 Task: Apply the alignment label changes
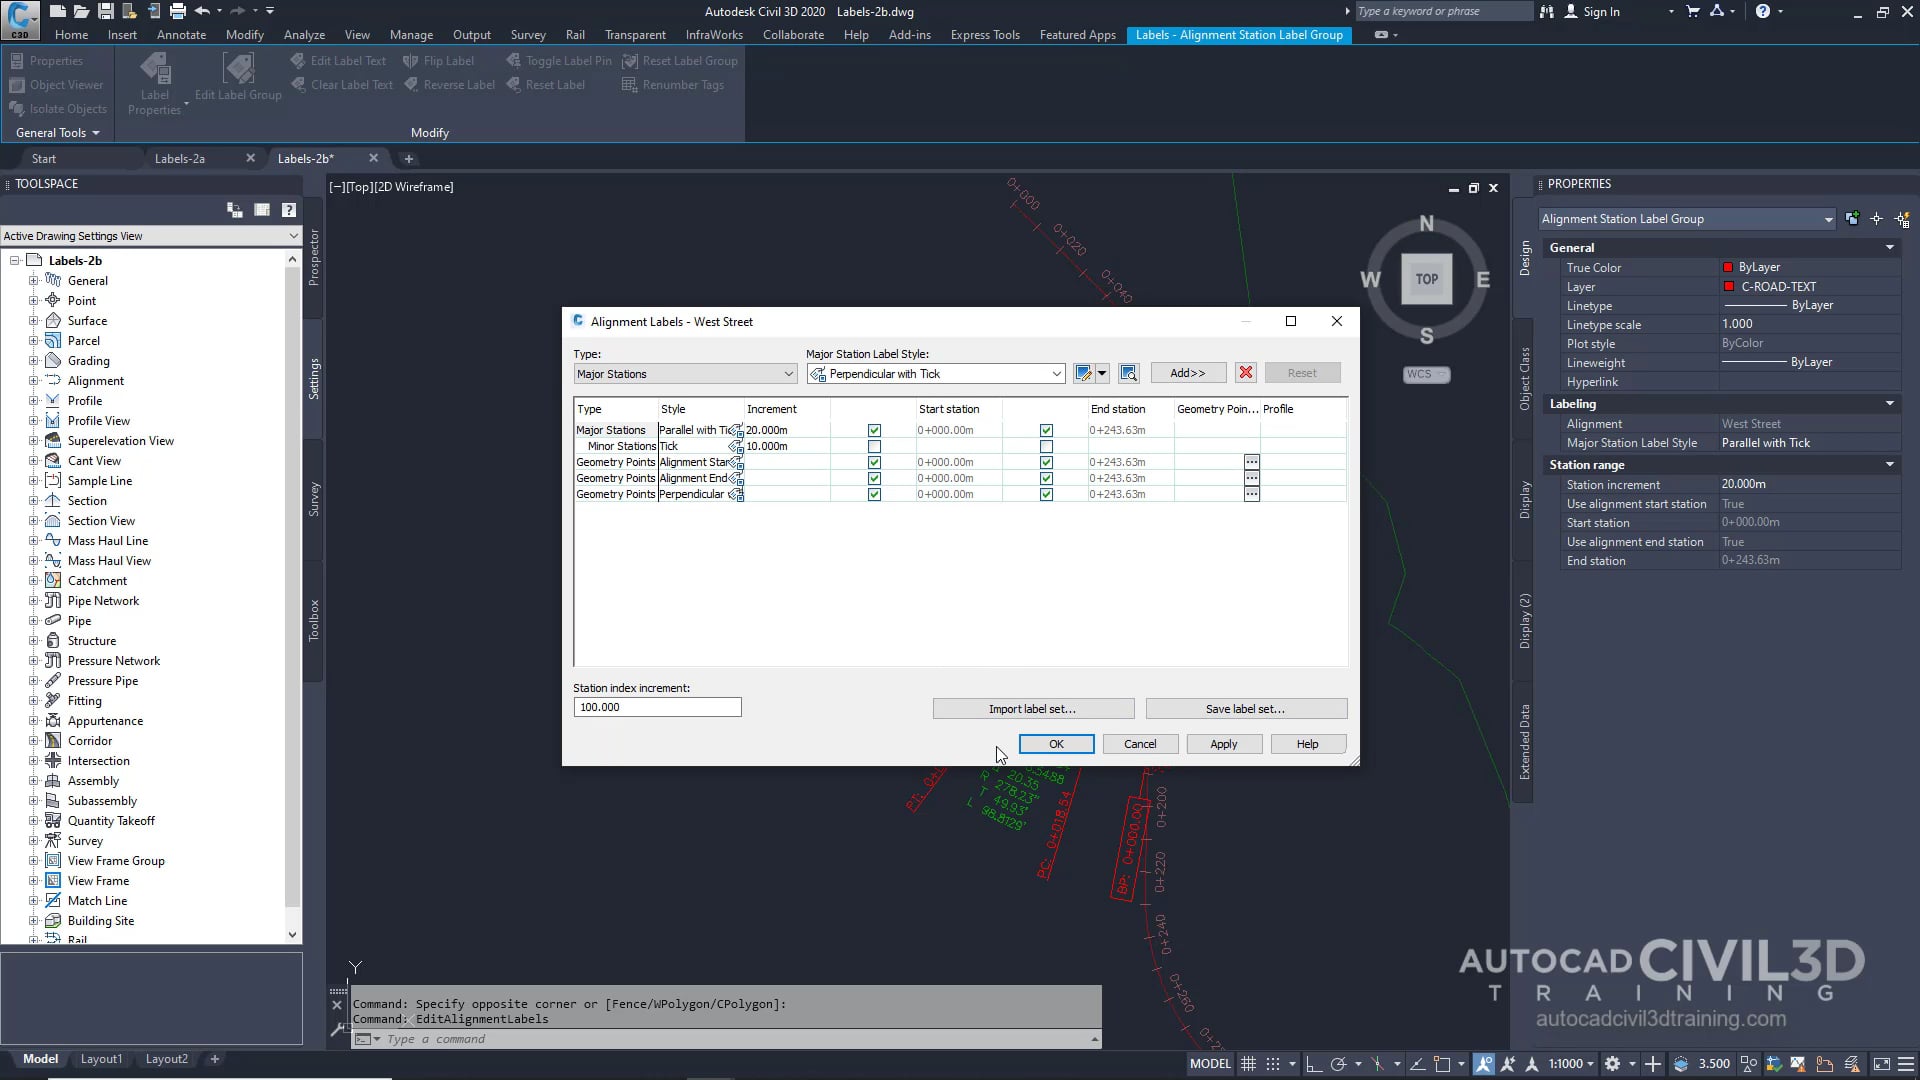coord(1223,743)
